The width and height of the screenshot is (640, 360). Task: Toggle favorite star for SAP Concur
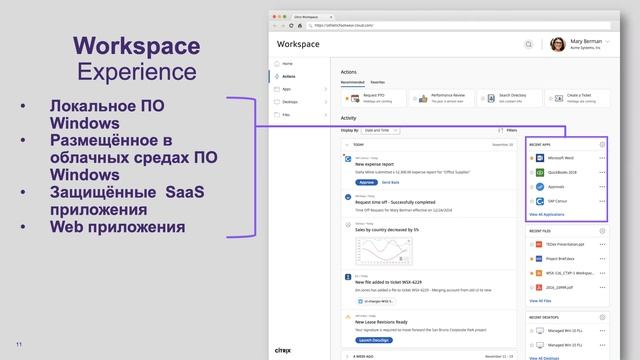coord(531,201)
